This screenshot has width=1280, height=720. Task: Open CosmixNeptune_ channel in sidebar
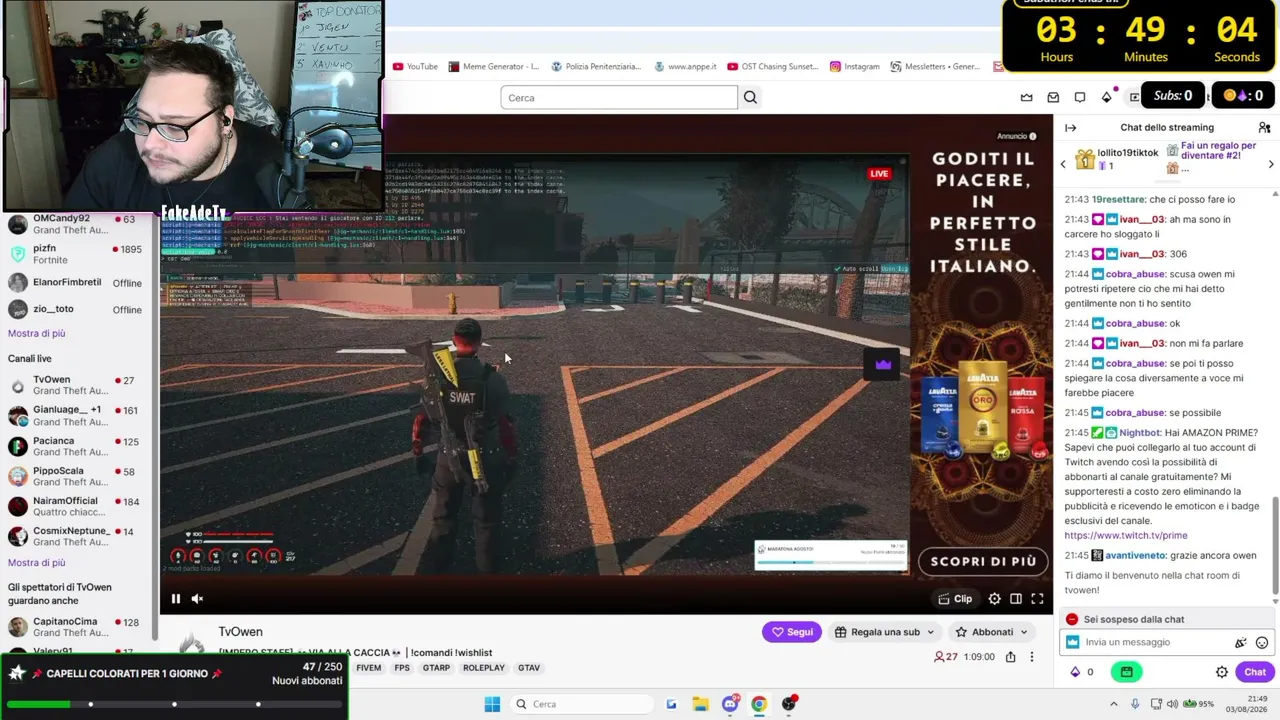pyautogui.click(x=78, y=537)
